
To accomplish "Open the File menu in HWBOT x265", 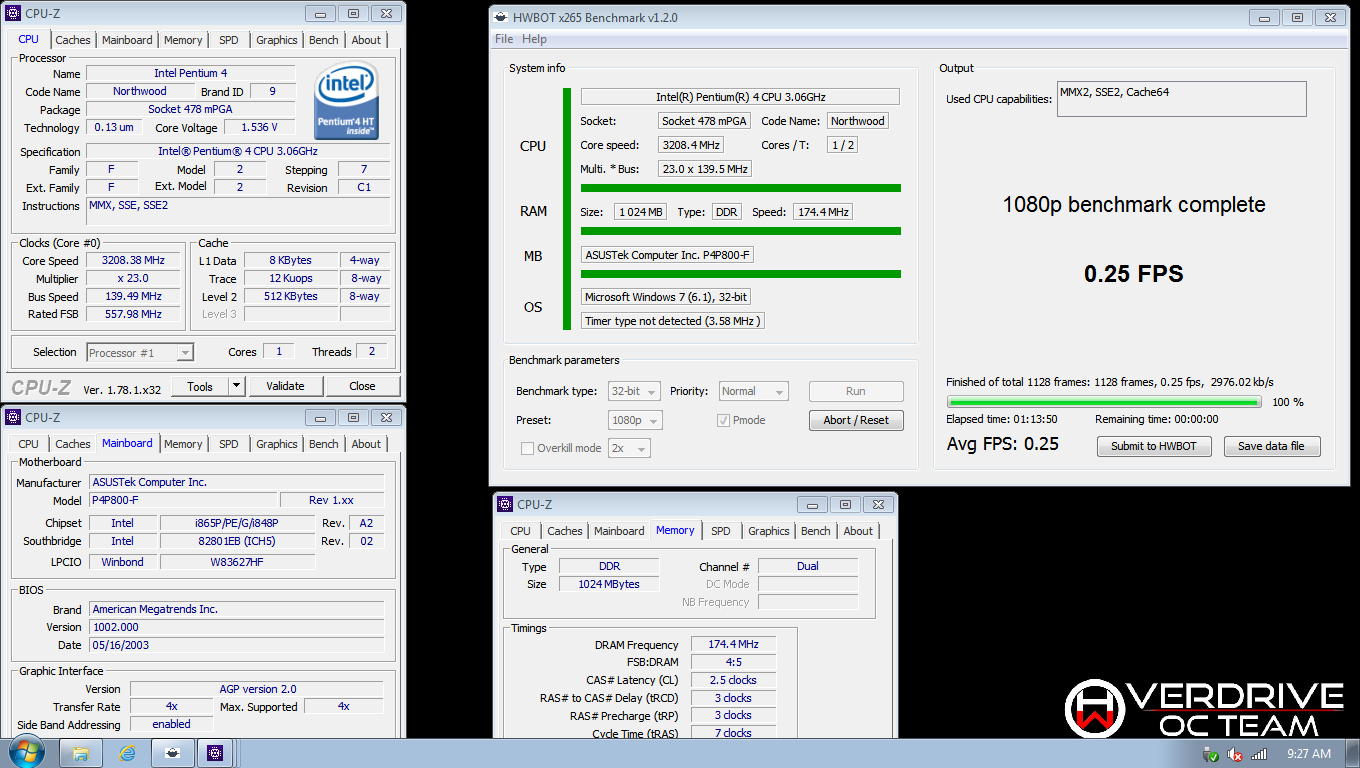I will click(504, 39).
